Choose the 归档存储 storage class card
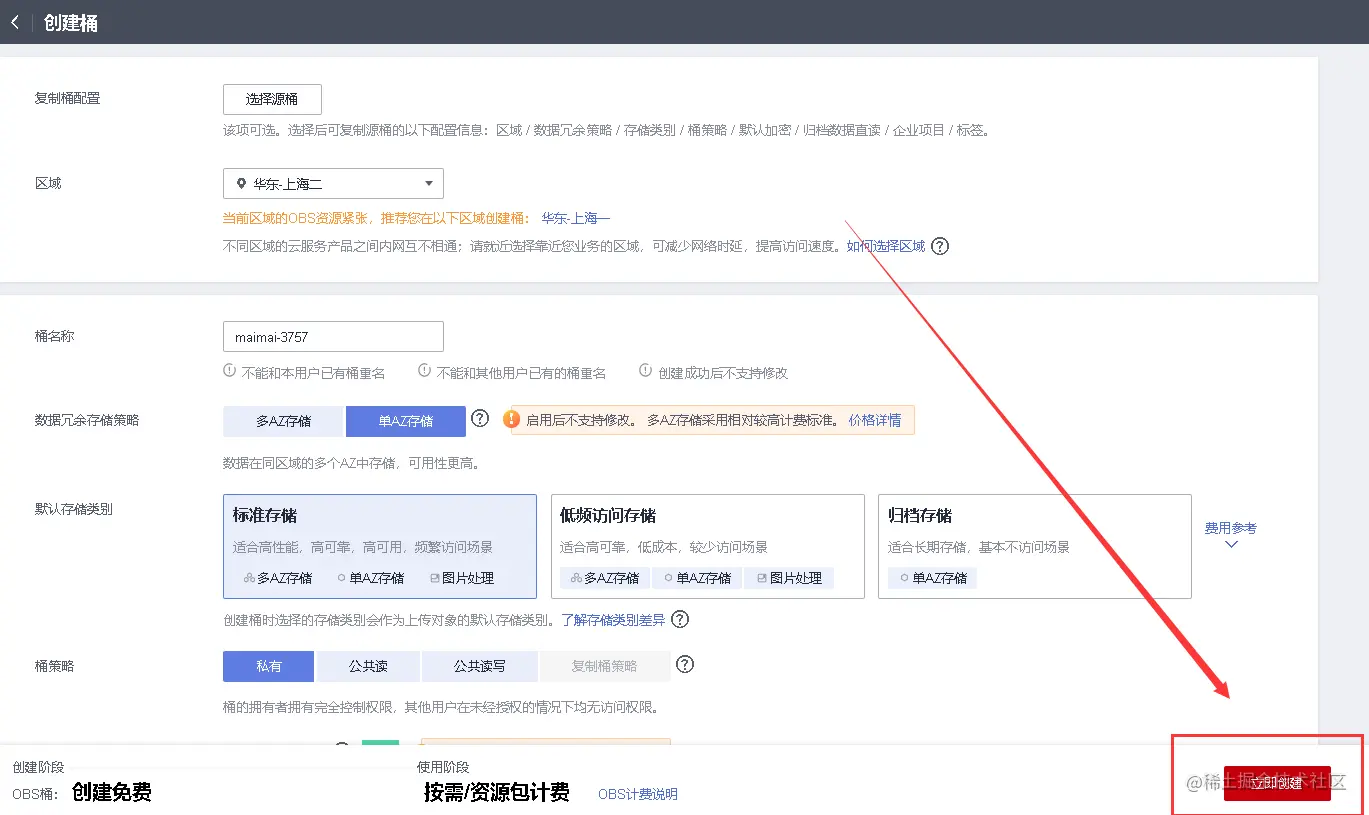This screenshot has width=1369, height=815. (x=1035, y=546)
